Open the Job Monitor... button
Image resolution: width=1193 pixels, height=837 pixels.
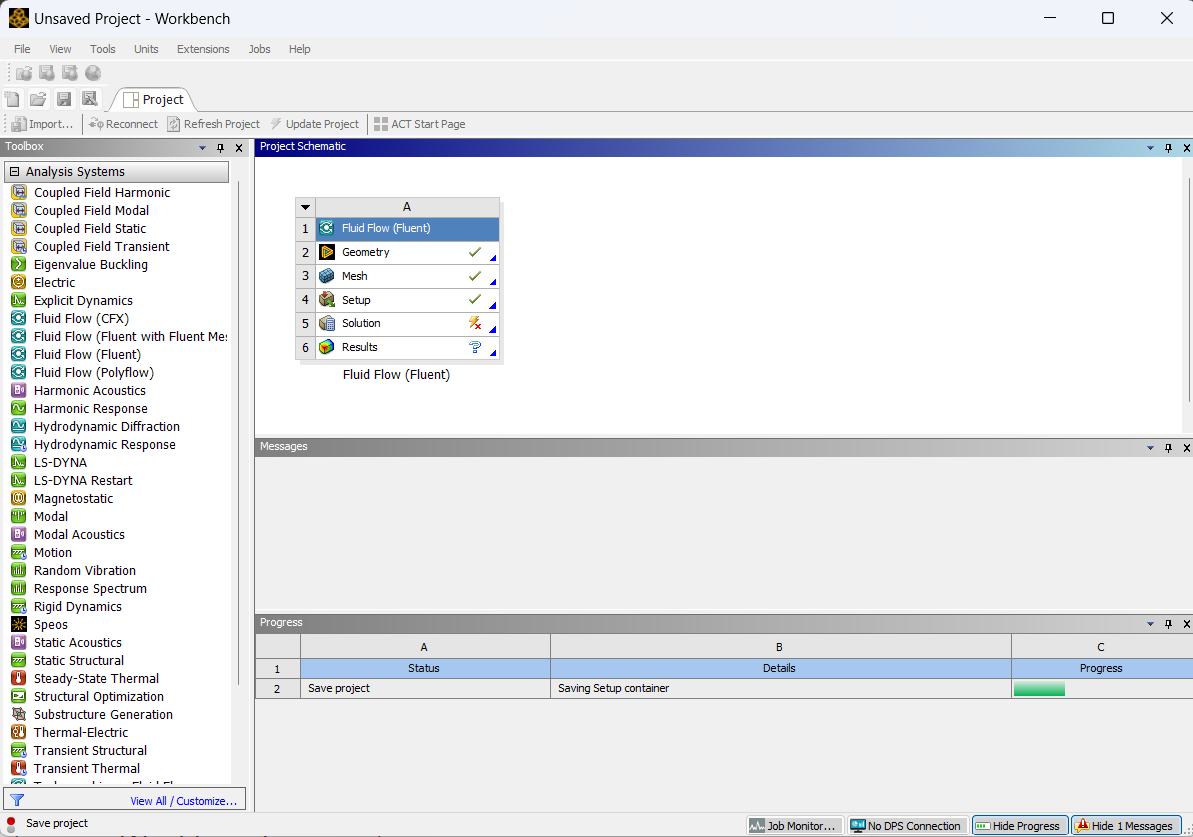[x=794, y=826]
